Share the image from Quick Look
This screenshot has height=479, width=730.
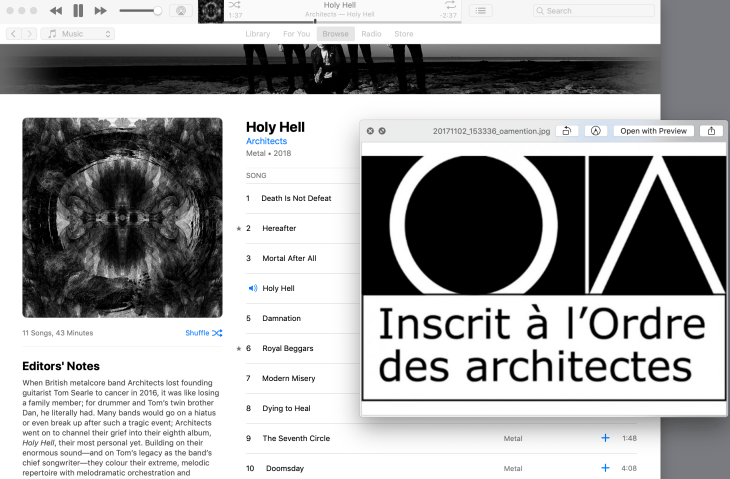pos(710,131)
